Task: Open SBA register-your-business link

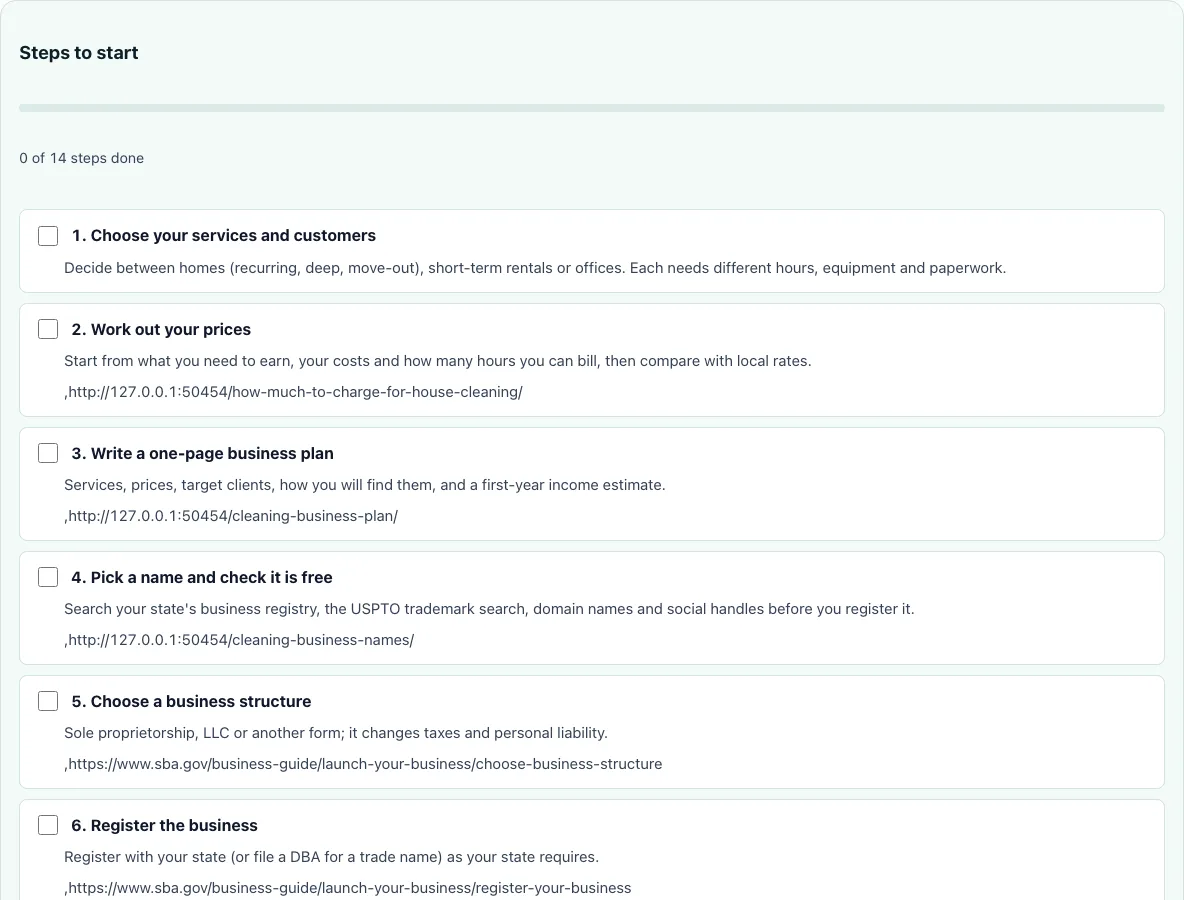Action: (350, 887)
